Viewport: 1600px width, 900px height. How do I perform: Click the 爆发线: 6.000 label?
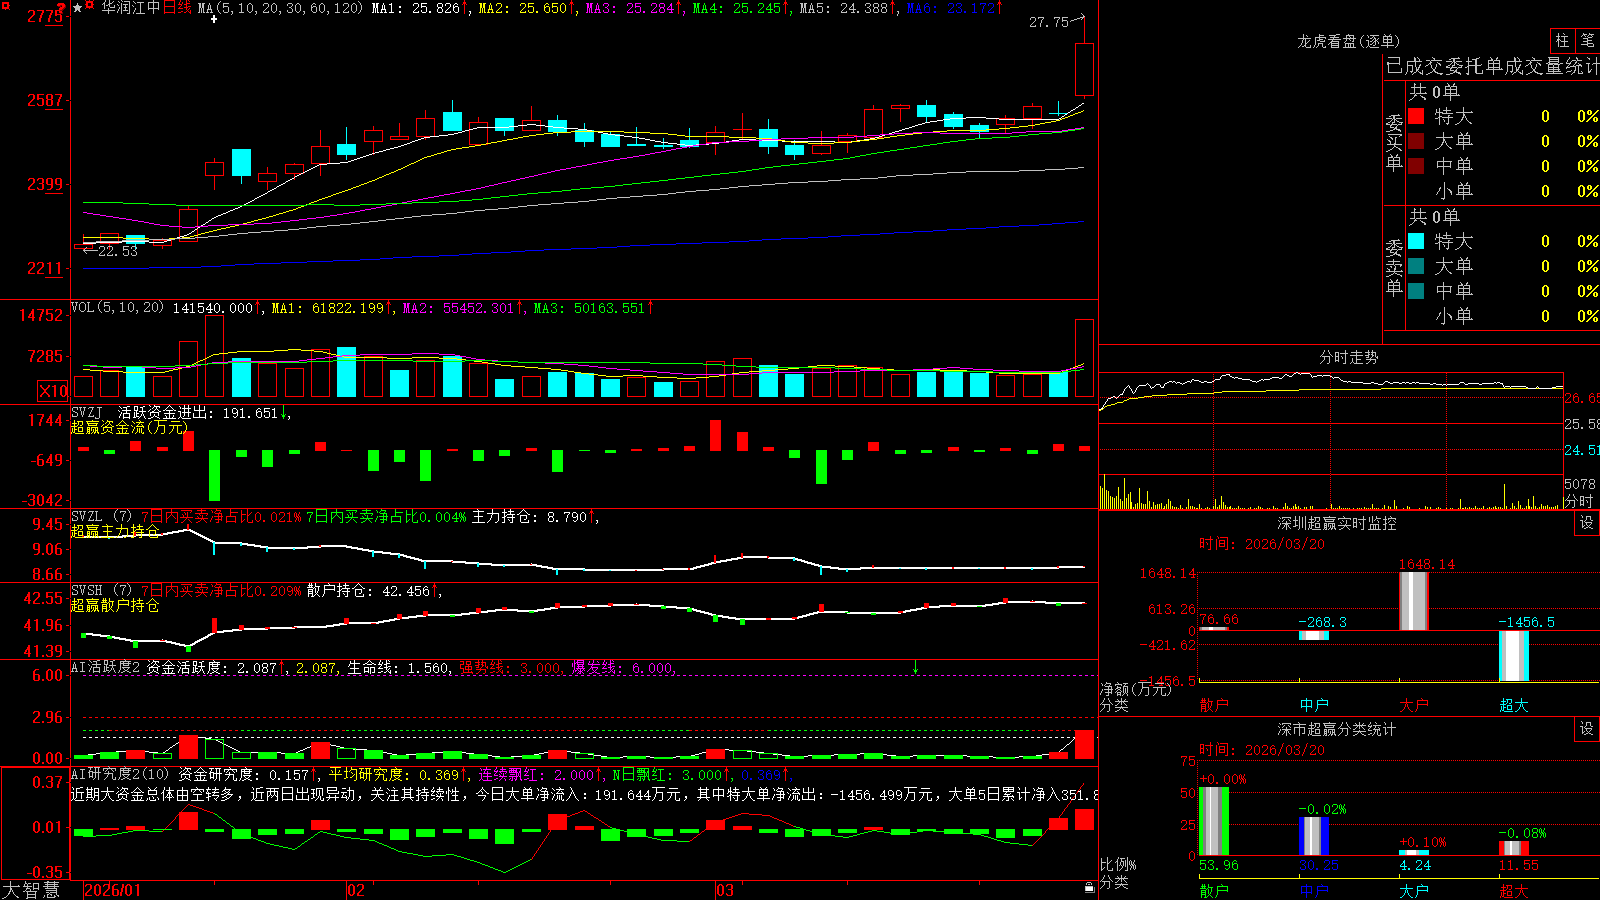coord(623,667)
